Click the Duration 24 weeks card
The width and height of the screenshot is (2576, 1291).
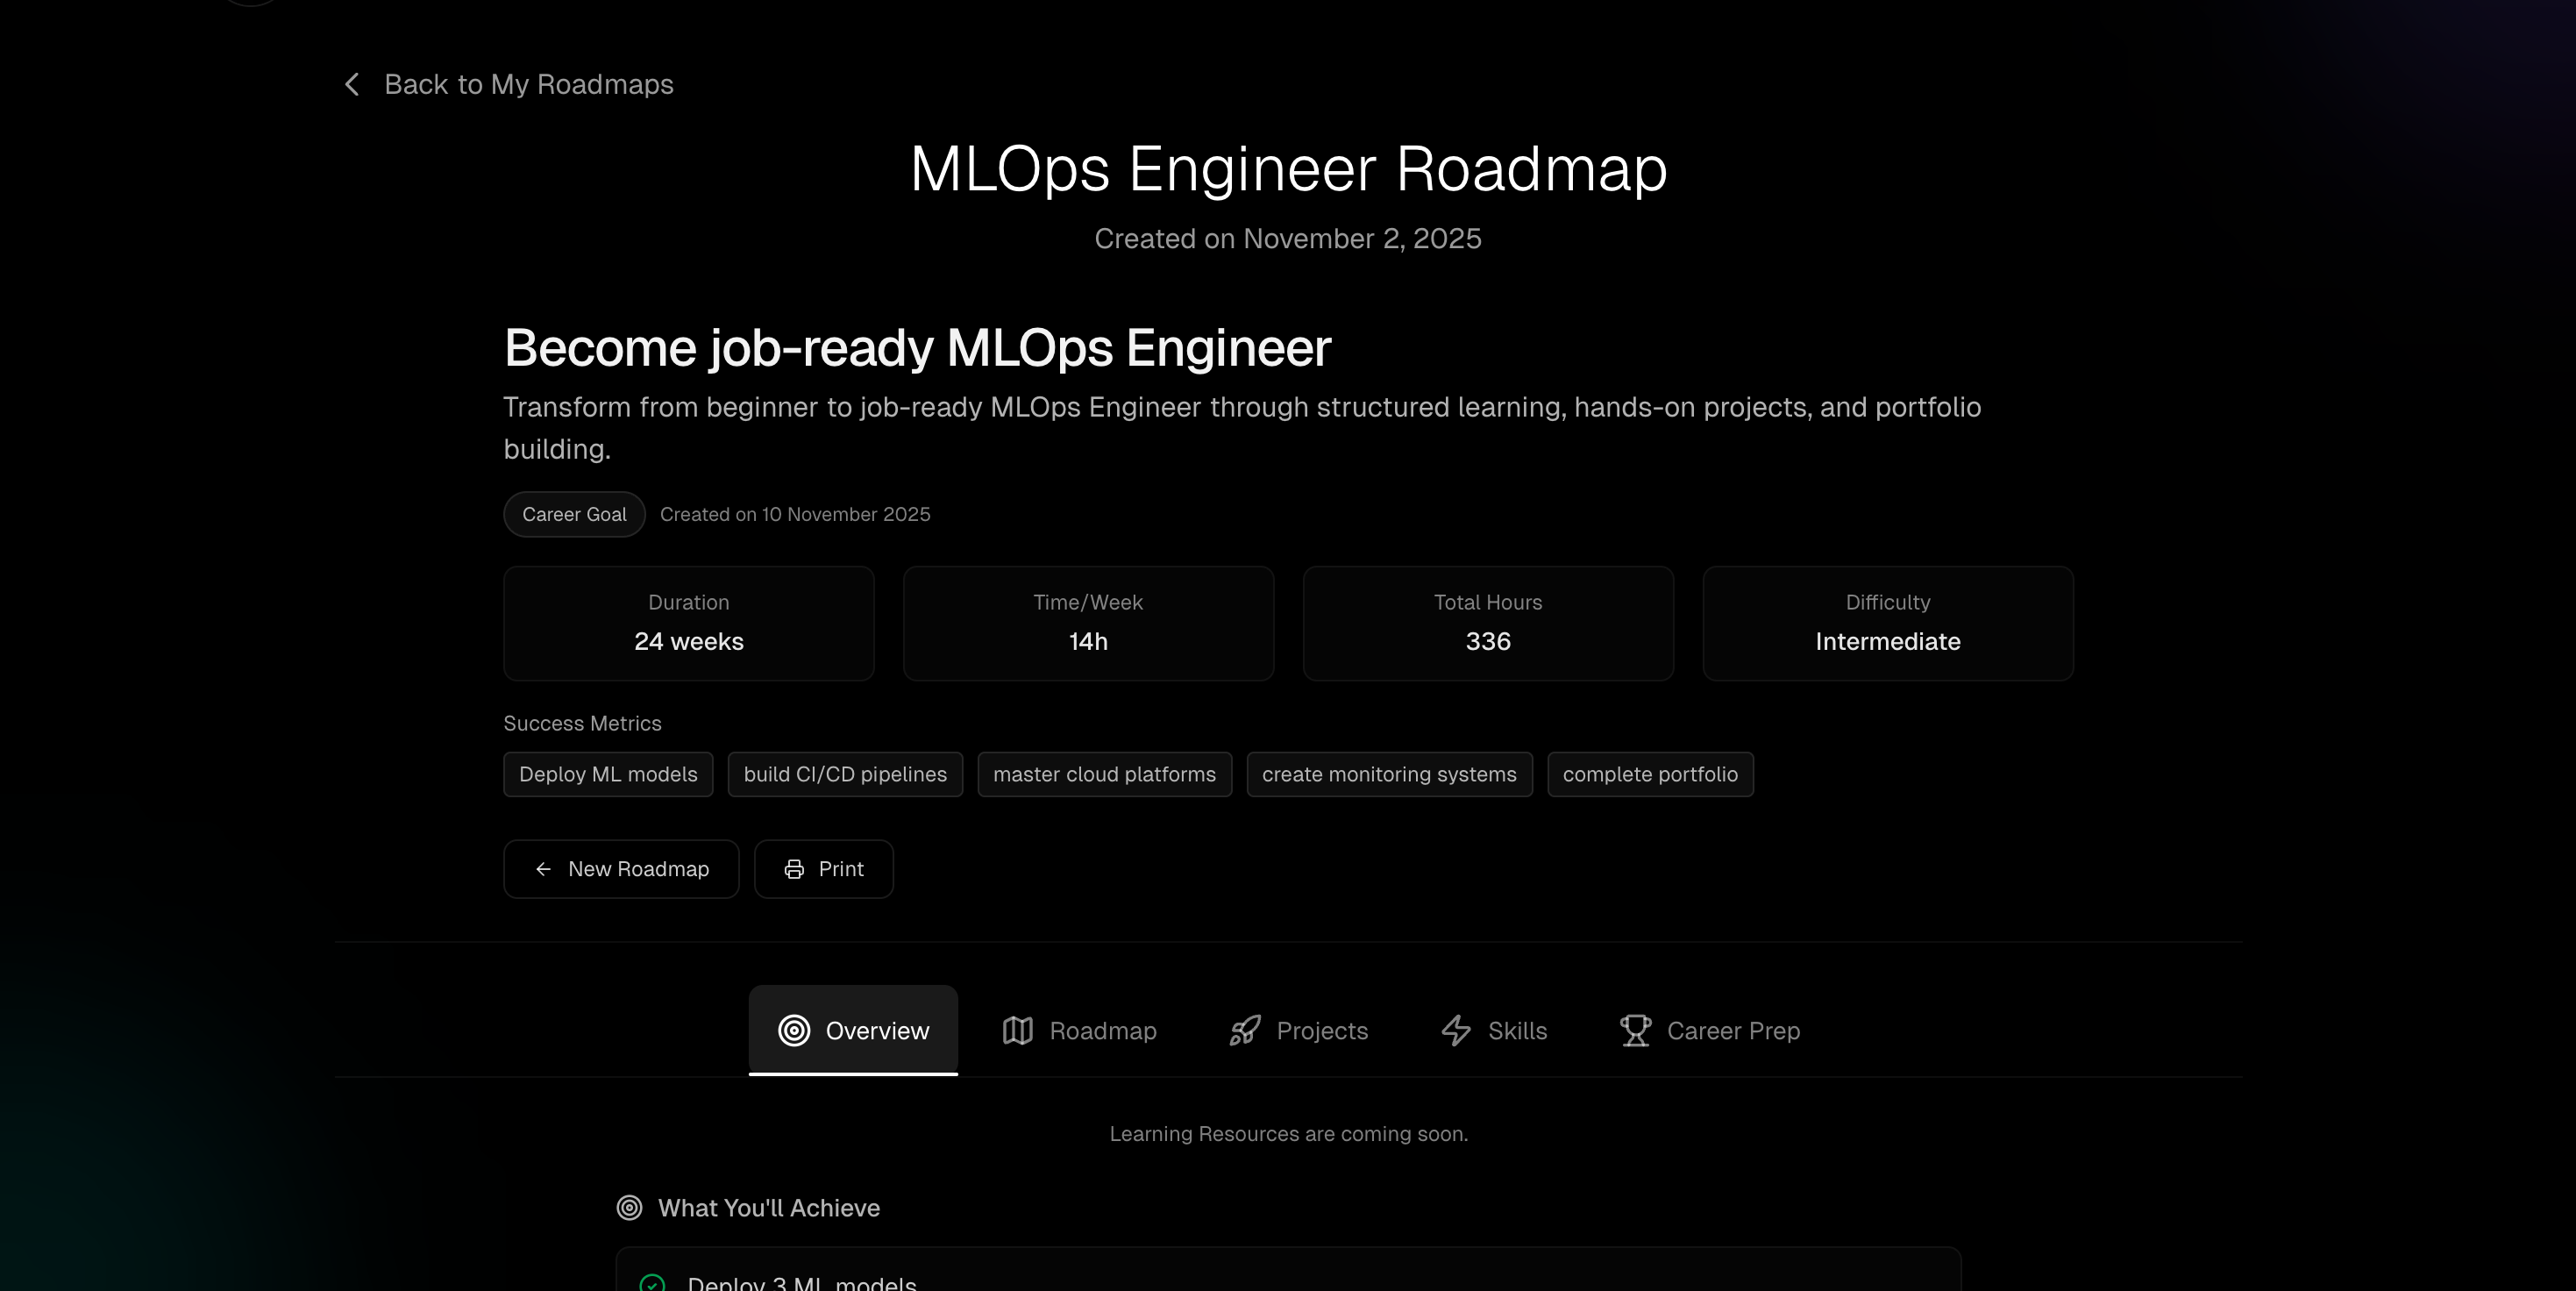coord(689,624)
